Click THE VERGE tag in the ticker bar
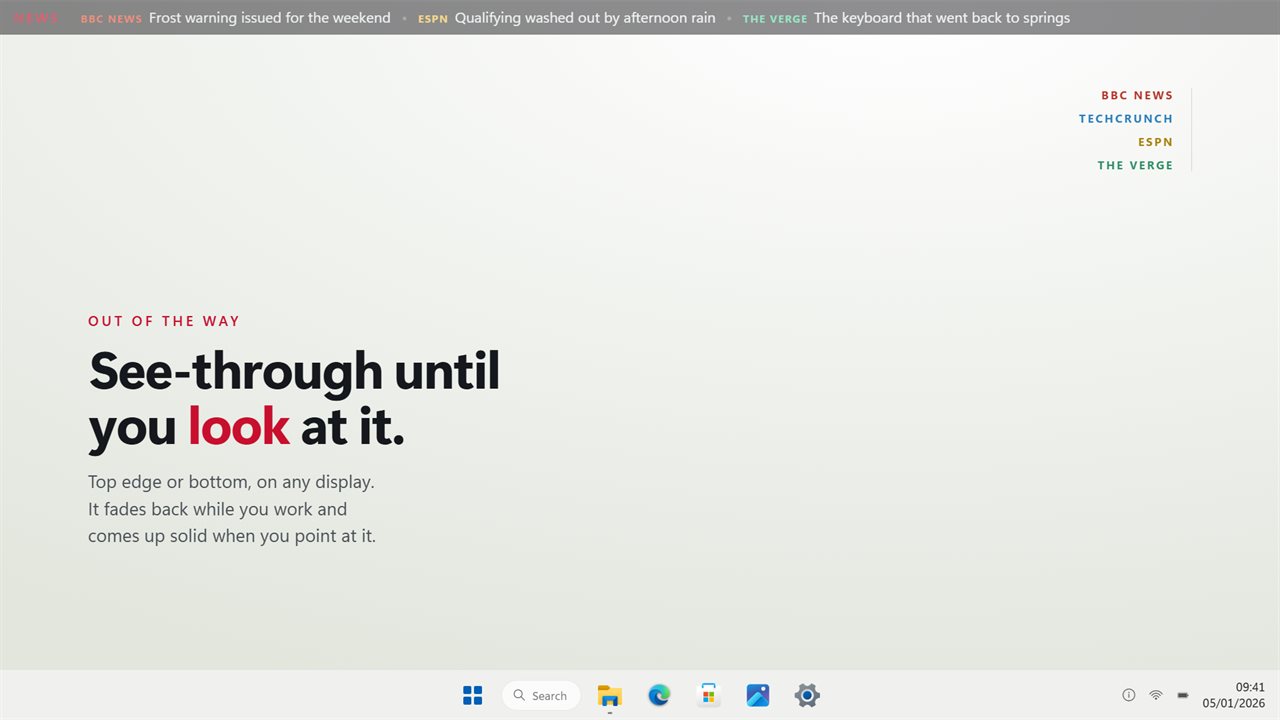Viewport: 1280px width, 720px height. [x=775, y=19]
